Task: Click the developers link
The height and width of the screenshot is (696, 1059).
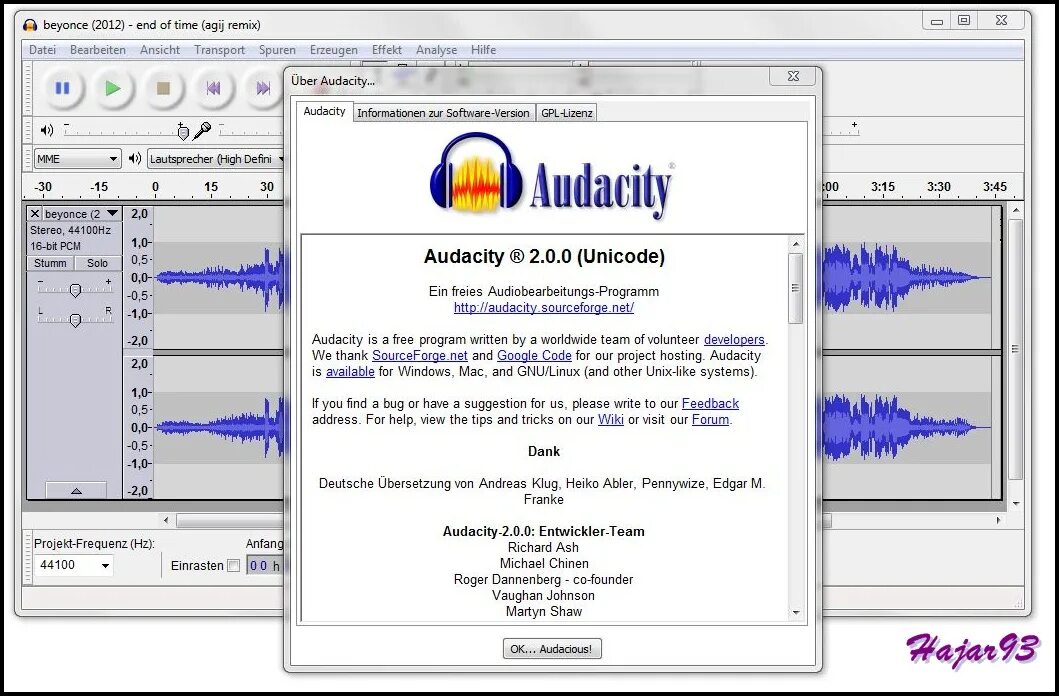Action: point(734,340)
